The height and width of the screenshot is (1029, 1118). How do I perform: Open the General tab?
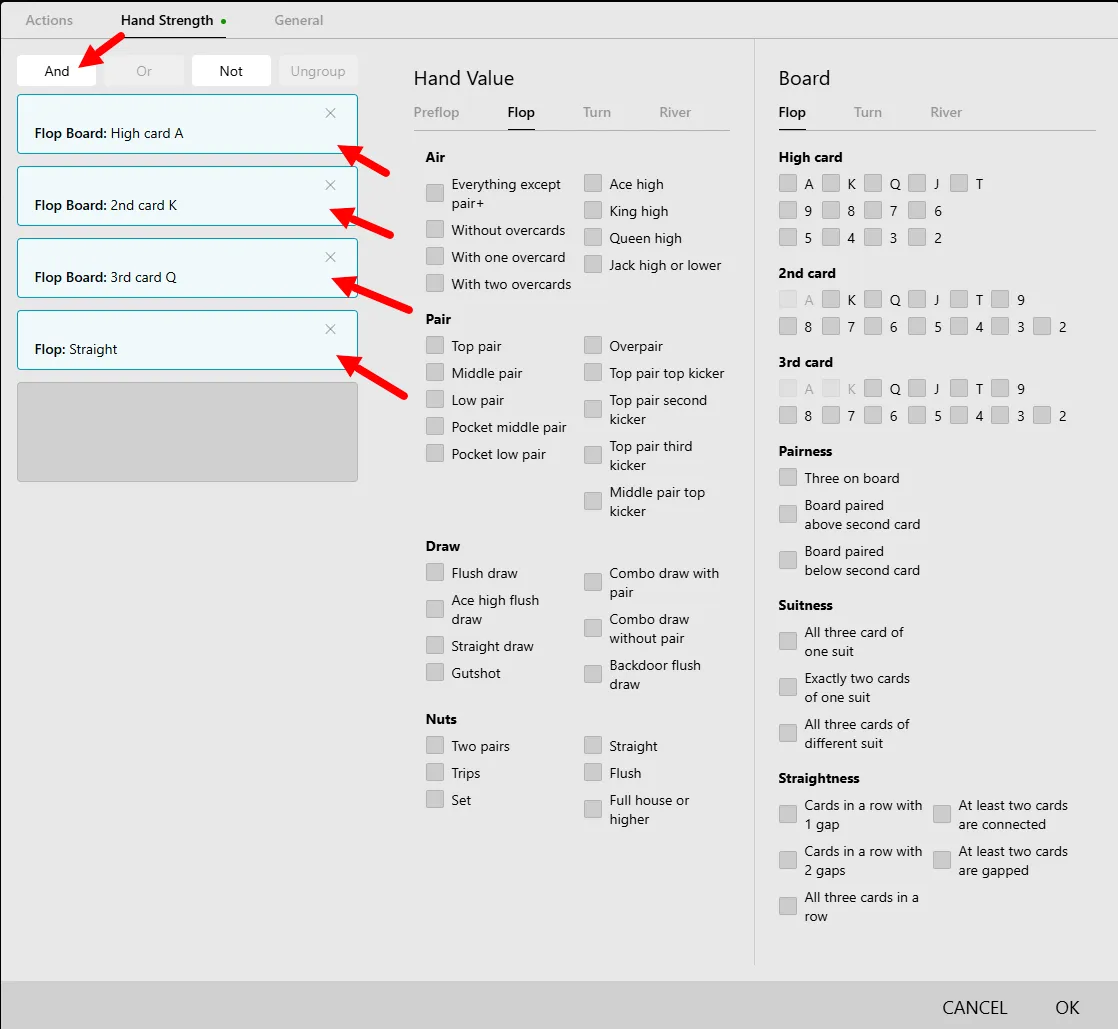pos(299,20)
